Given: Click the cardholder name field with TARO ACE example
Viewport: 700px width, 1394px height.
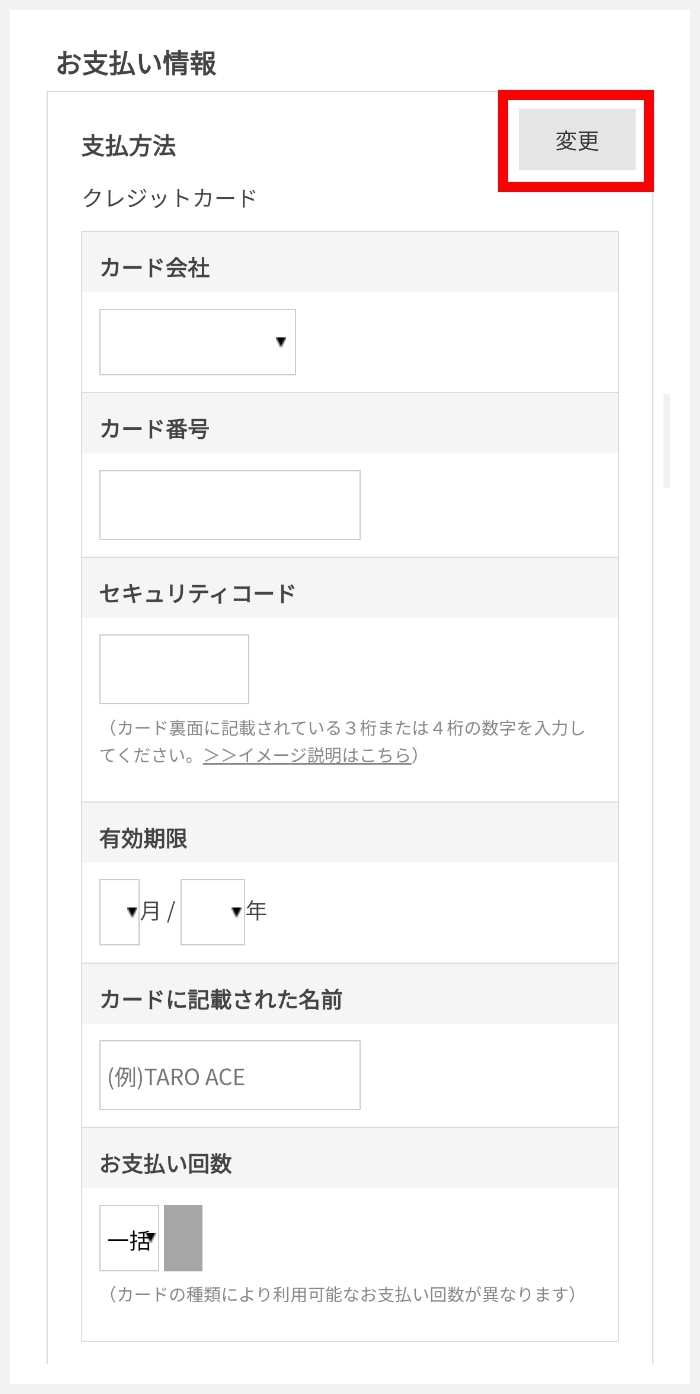Looking at the screenshot, I should click(x=228, y=1074).
